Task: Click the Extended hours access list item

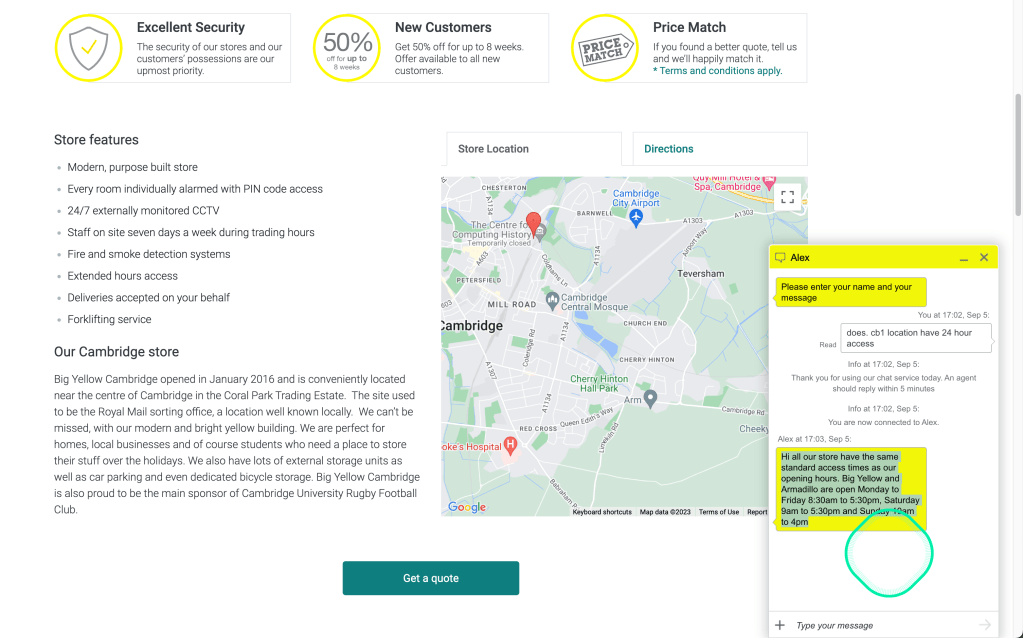Action: tap(122, 276)
